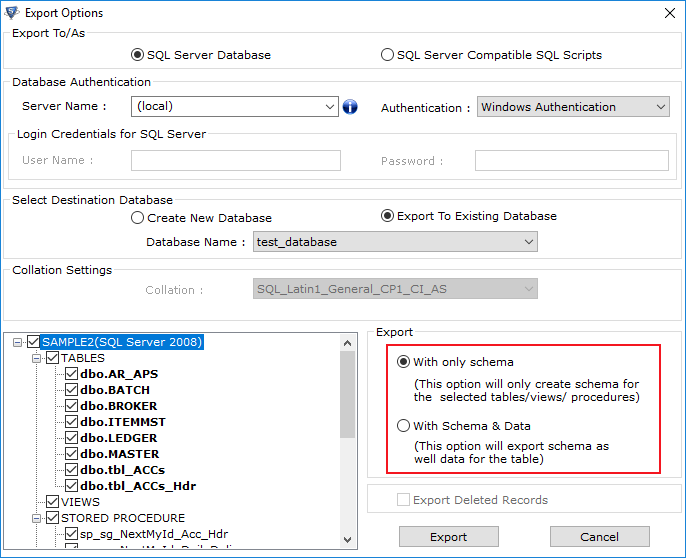Click the tree scrollbar up arrow

(348, 343)
